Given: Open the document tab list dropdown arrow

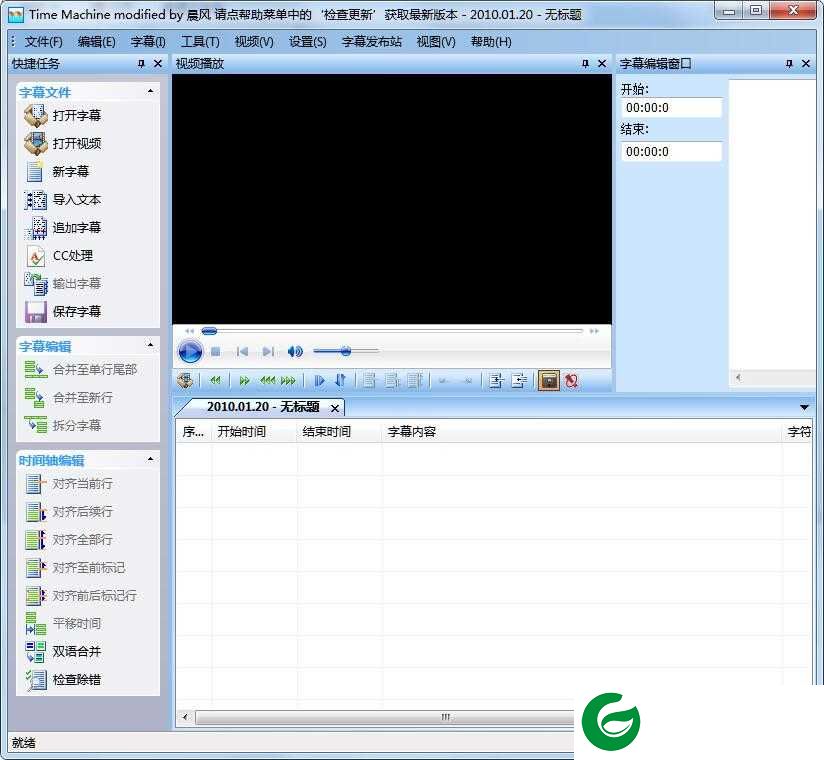Looking at the screenshot, I should [x=804, y=407].
